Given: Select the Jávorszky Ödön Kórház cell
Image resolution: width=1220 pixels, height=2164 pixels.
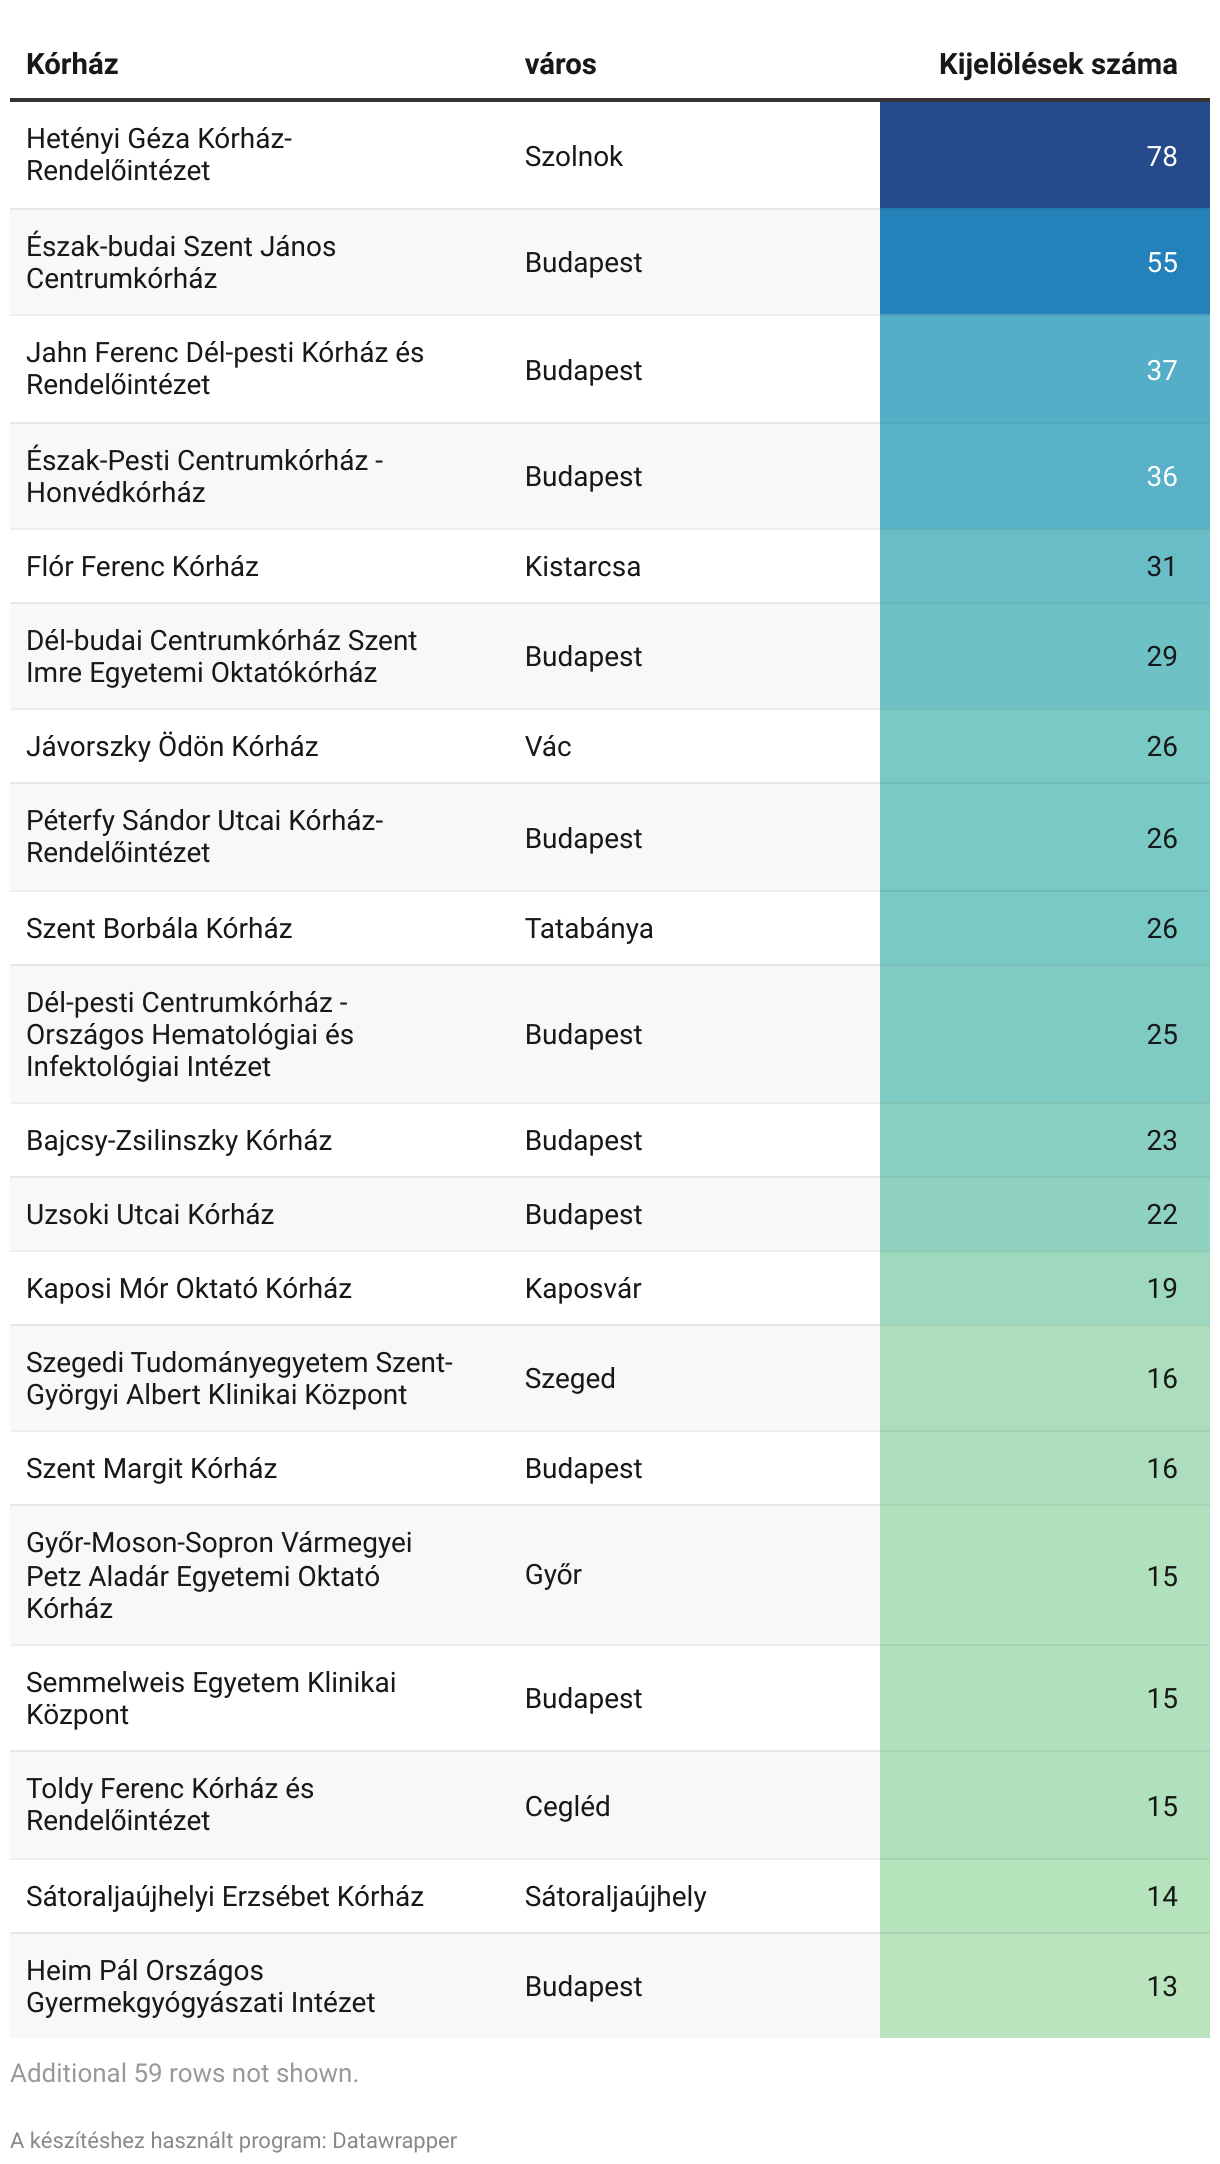Looking at the screenshot, I should tap(172, 747).
